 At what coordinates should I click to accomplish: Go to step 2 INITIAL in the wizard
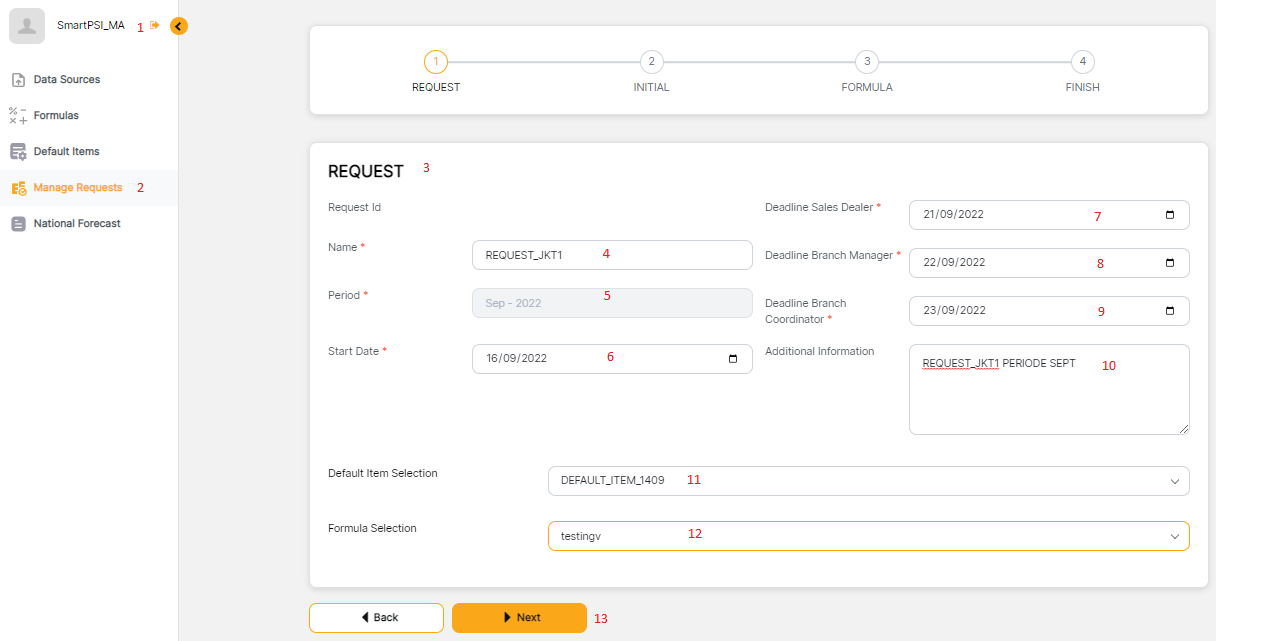coord(651,62)
